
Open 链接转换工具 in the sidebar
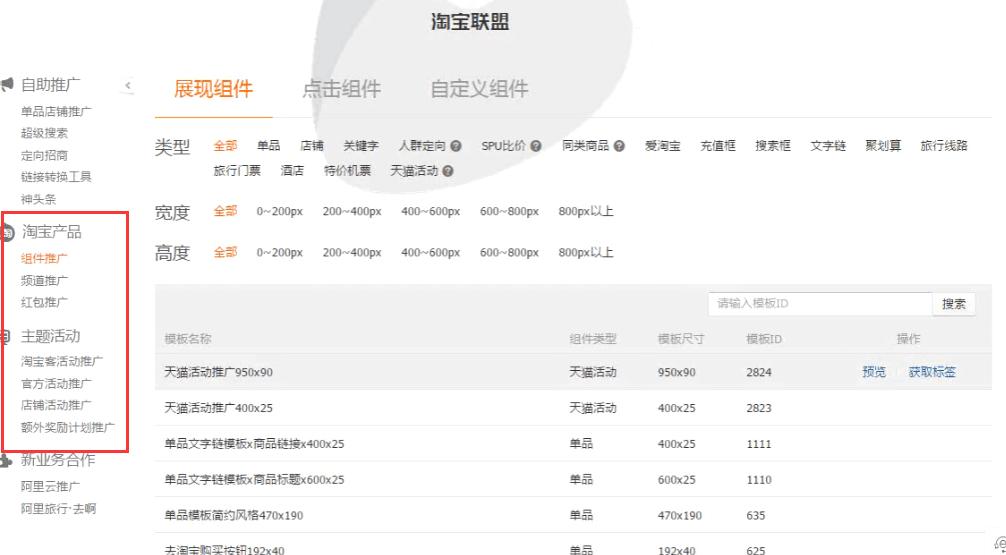click(56, 177)
